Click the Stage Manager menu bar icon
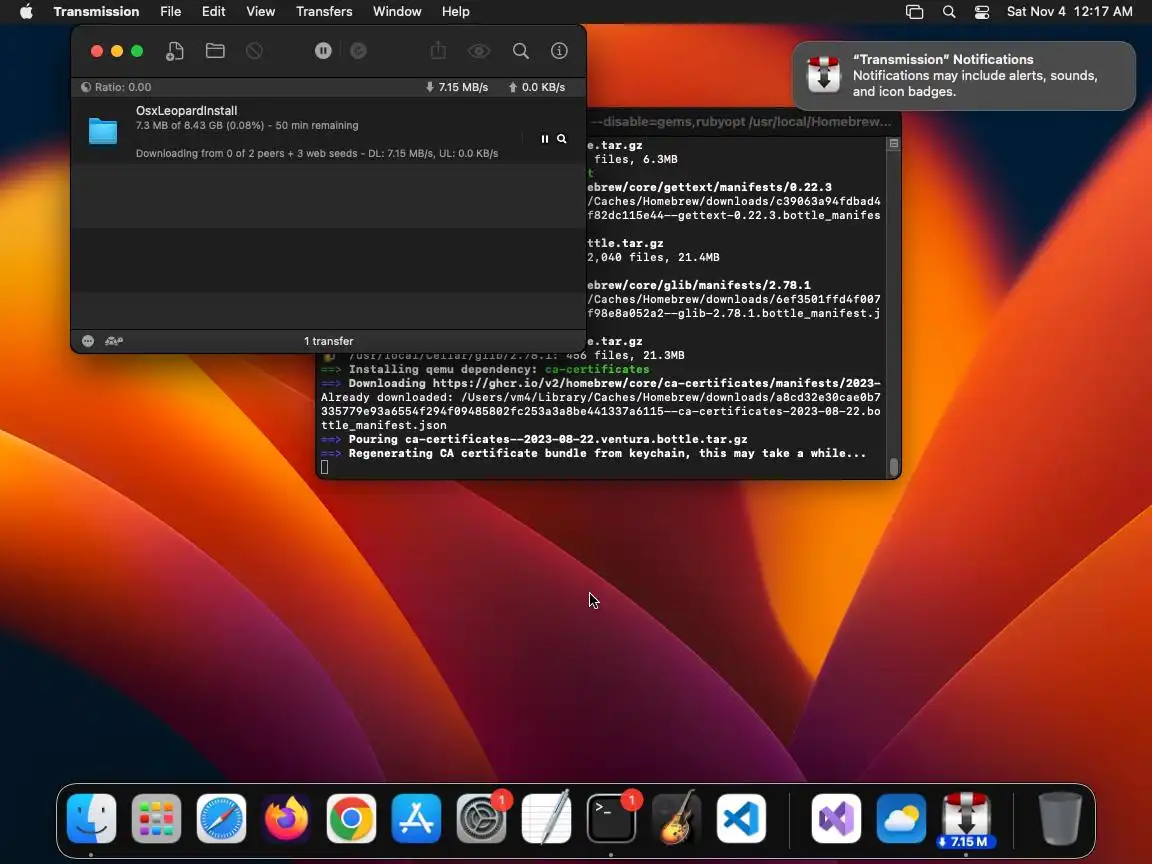Viewport: 1152px width, 864px height. 915,12
